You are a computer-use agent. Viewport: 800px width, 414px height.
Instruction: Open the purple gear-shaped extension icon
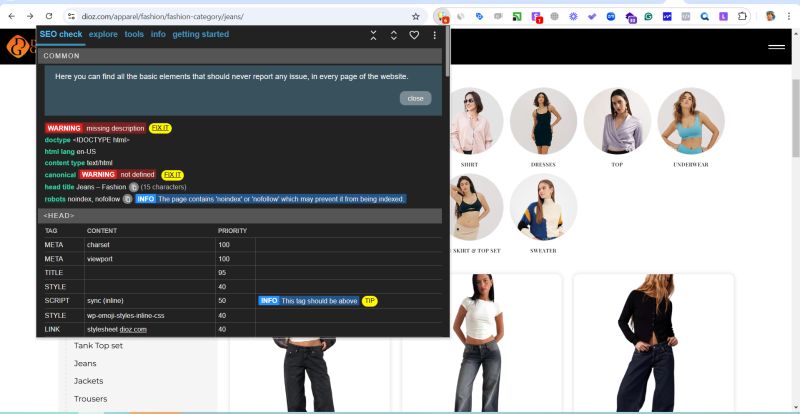[x=573, y=16]
